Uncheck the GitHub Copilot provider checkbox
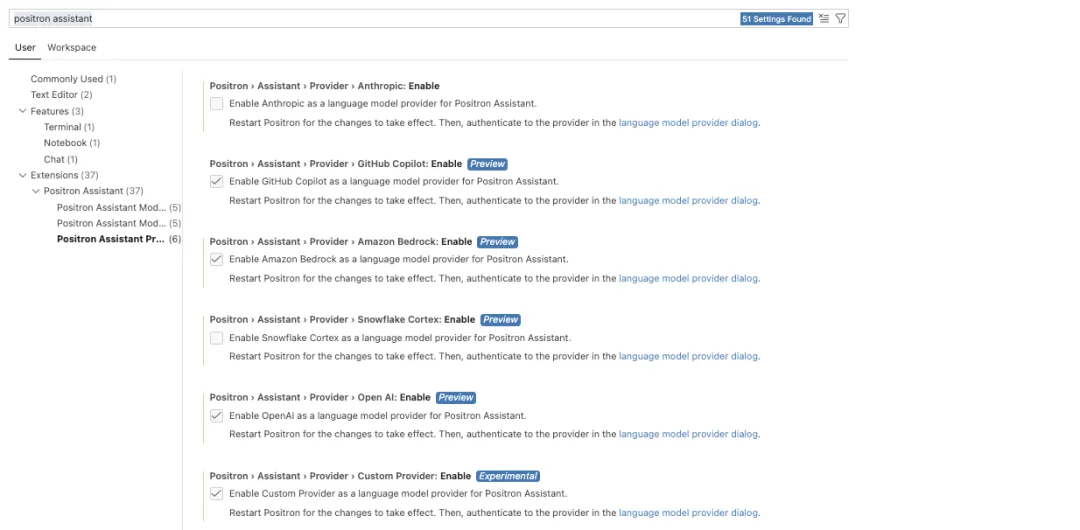Image resolution: width=1080 pixels, height=530 pixels. (216, 182)
